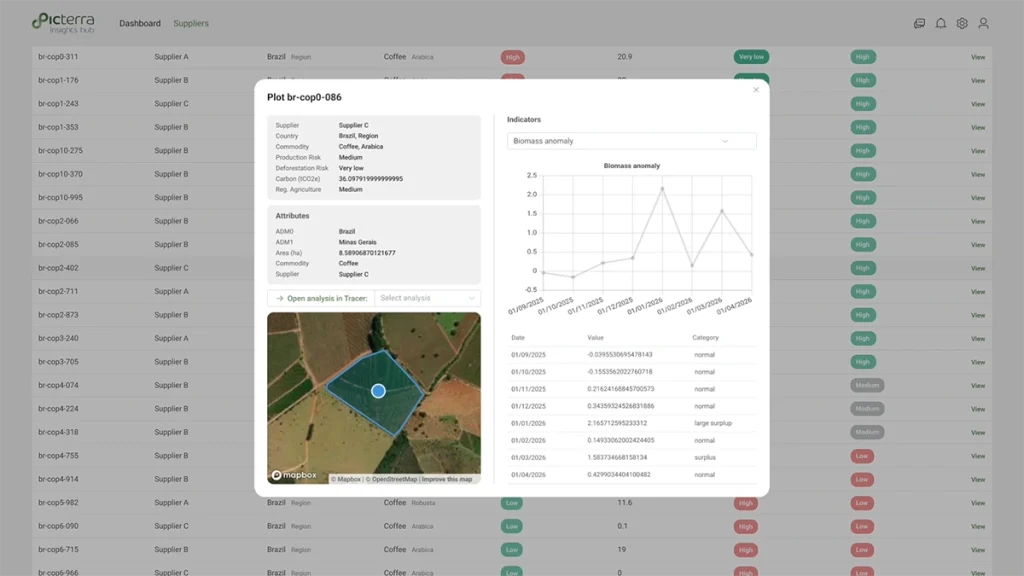Click the Plot br-cop0-086 dialog title
The width and height of the screenshot is (1024, 576).
tap(304, 97)
